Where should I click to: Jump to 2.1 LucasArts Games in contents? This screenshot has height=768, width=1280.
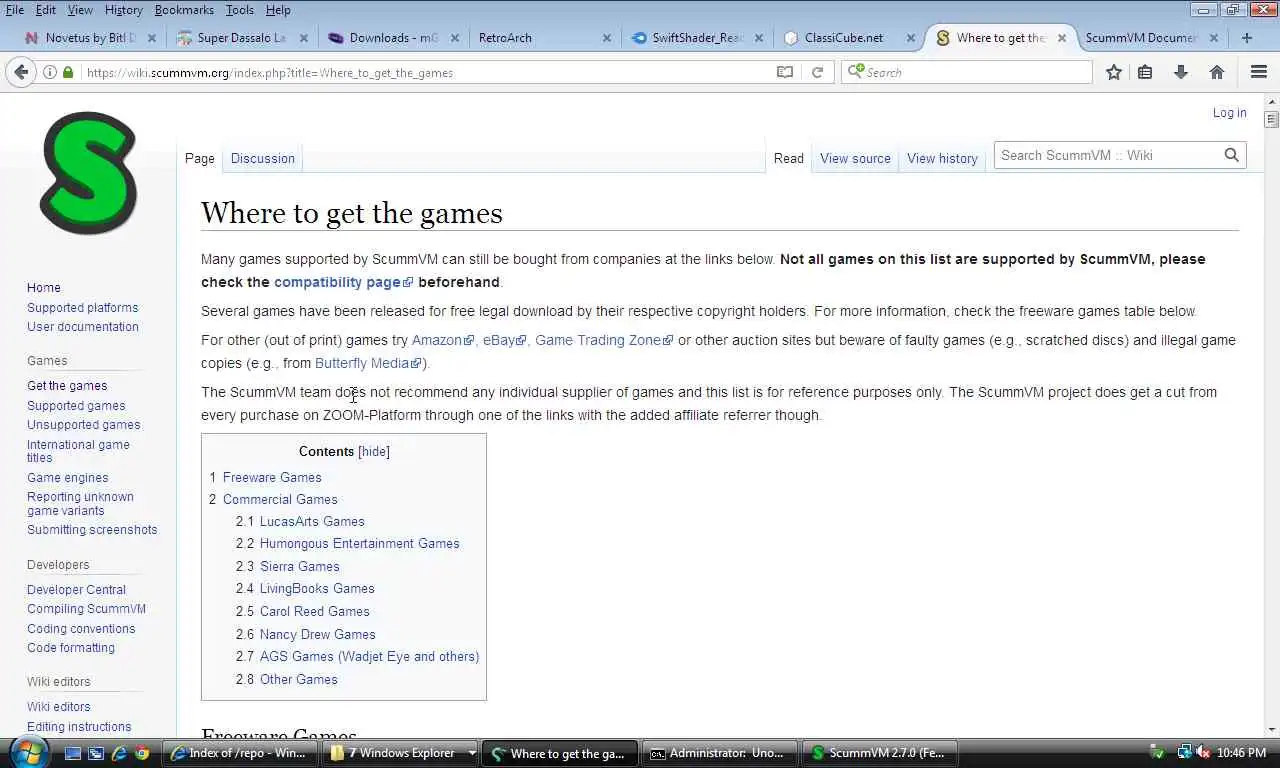(x=300, y=521)
